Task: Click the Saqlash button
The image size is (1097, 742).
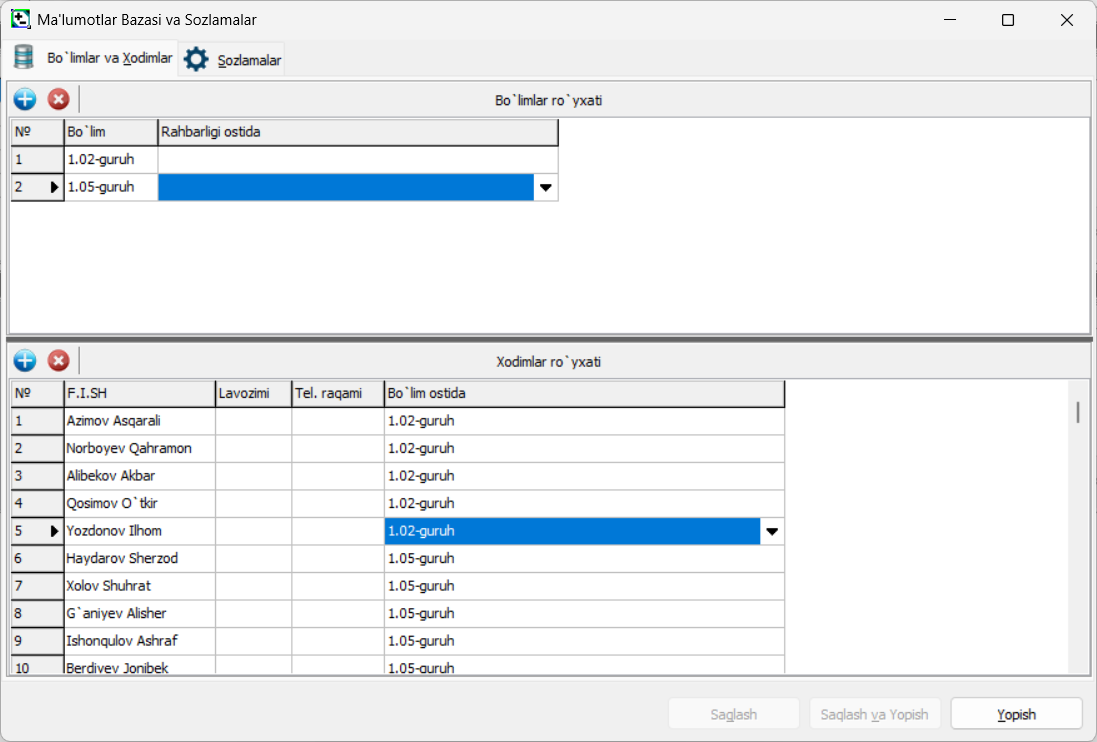Action: coord(733,714)
